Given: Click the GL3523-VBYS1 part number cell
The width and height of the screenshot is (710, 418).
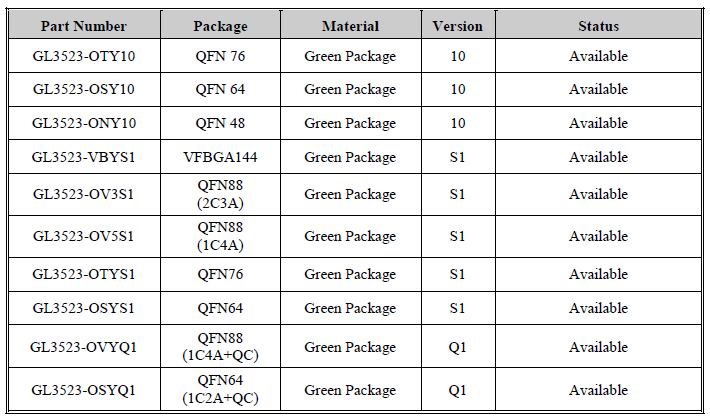Looking at the screenshot, I should pyautogui.click(x=83, y=157).
